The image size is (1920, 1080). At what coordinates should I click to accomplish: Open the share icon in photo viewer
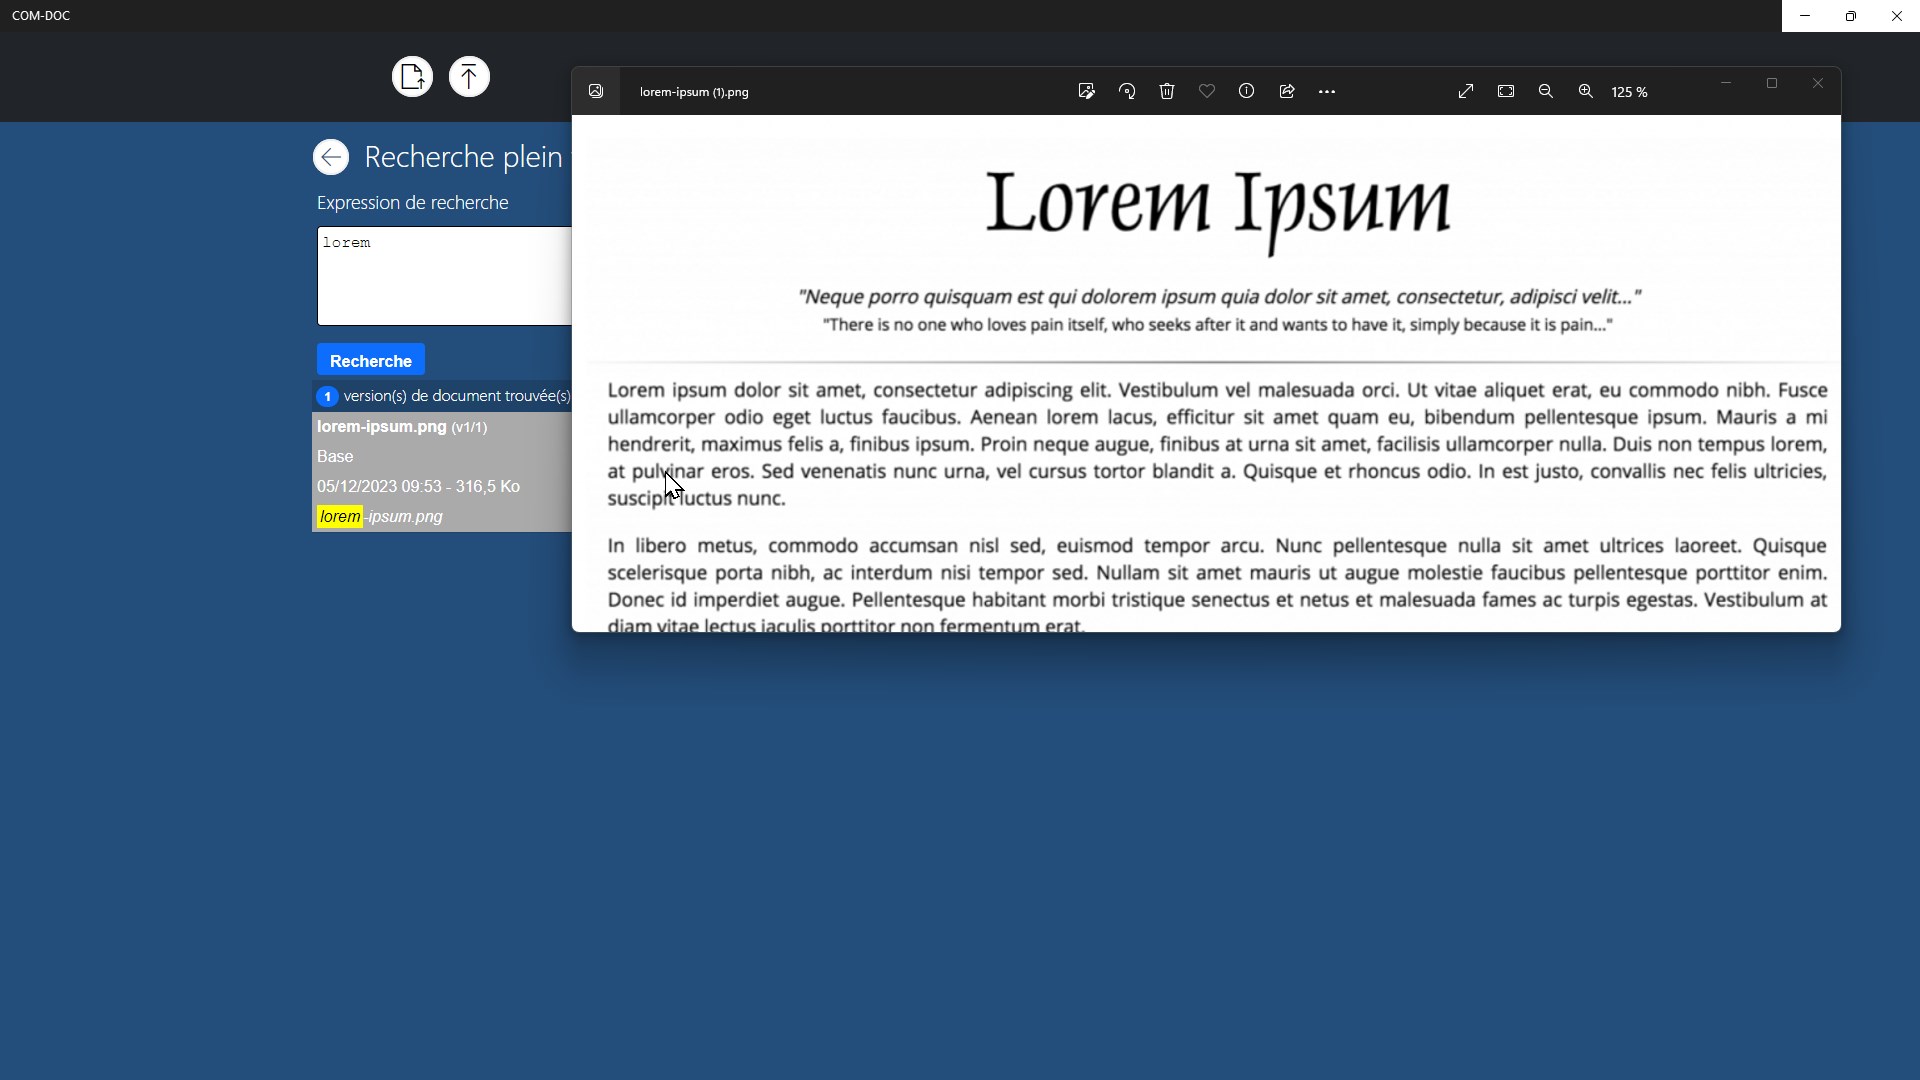(x=1287, y=91)
